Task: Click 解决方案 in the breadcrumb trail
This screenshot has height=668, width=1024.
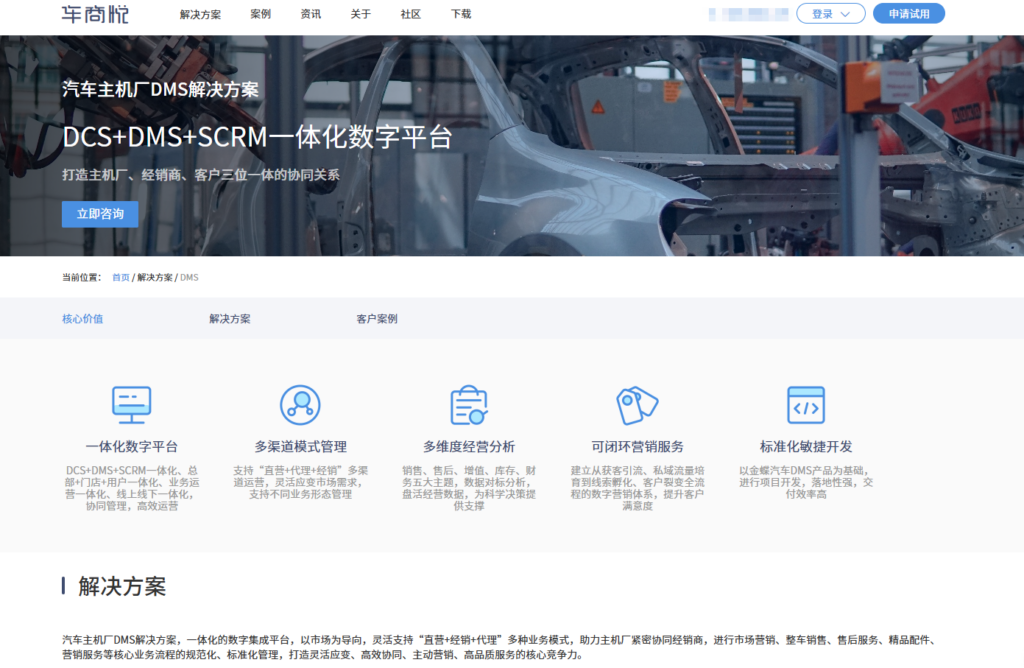Action: click(x=157, y=277)
